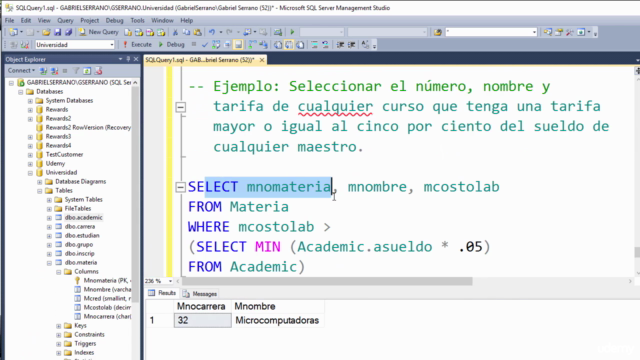Open the View menu

tap(44, 20)
